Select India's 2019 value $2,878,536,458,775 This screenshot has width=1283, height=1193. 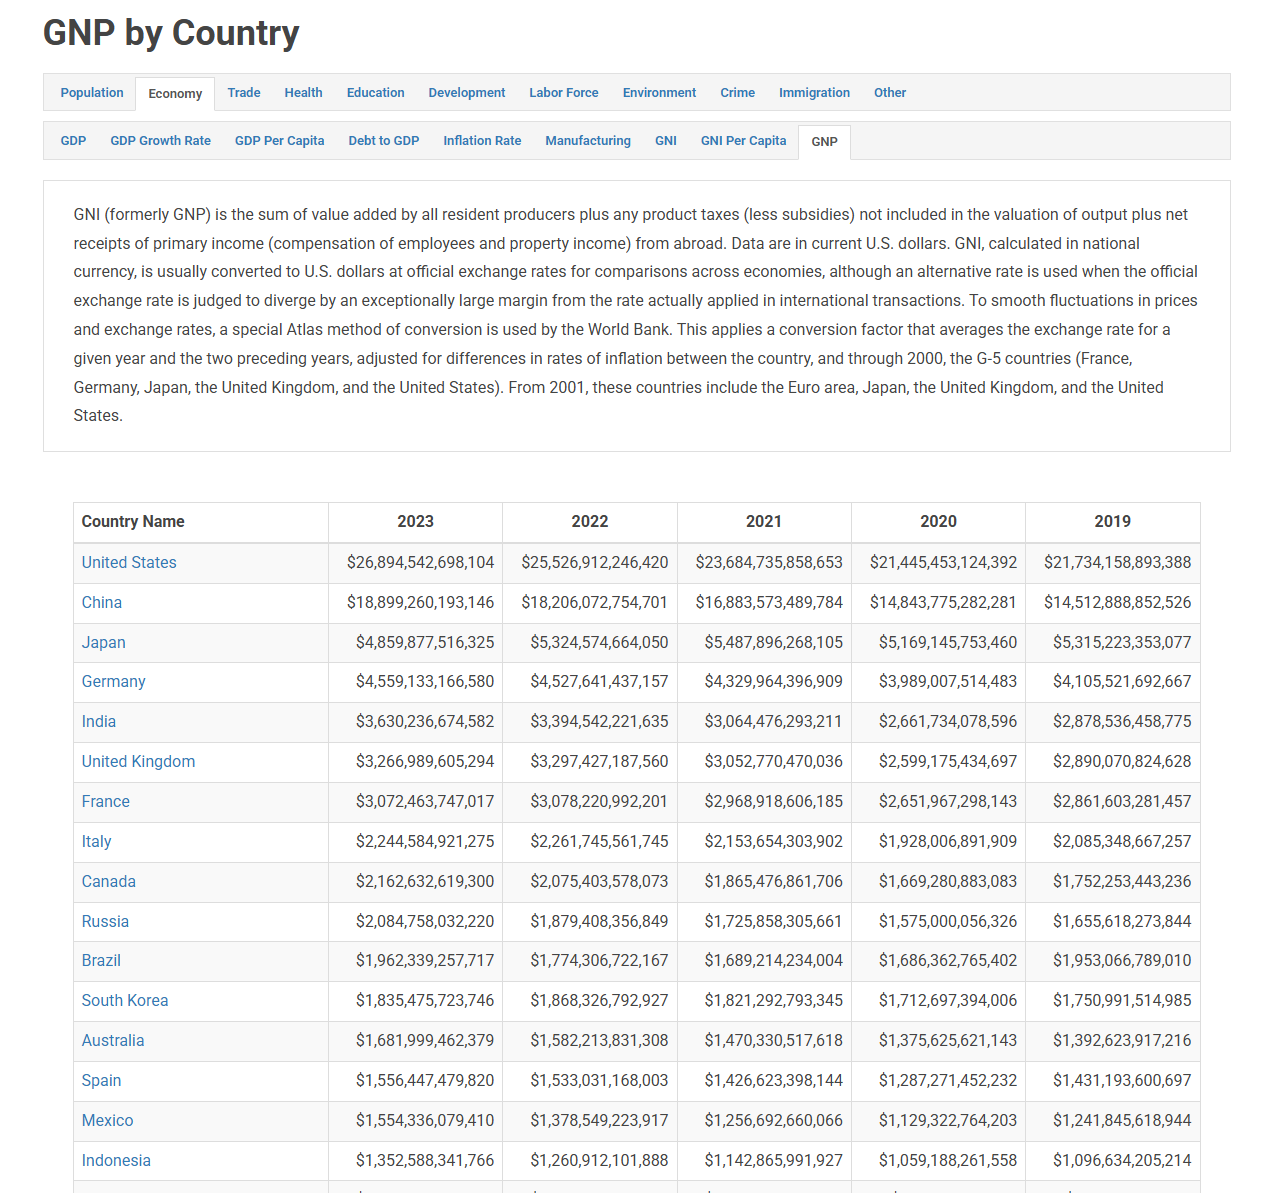(1122, 721)
